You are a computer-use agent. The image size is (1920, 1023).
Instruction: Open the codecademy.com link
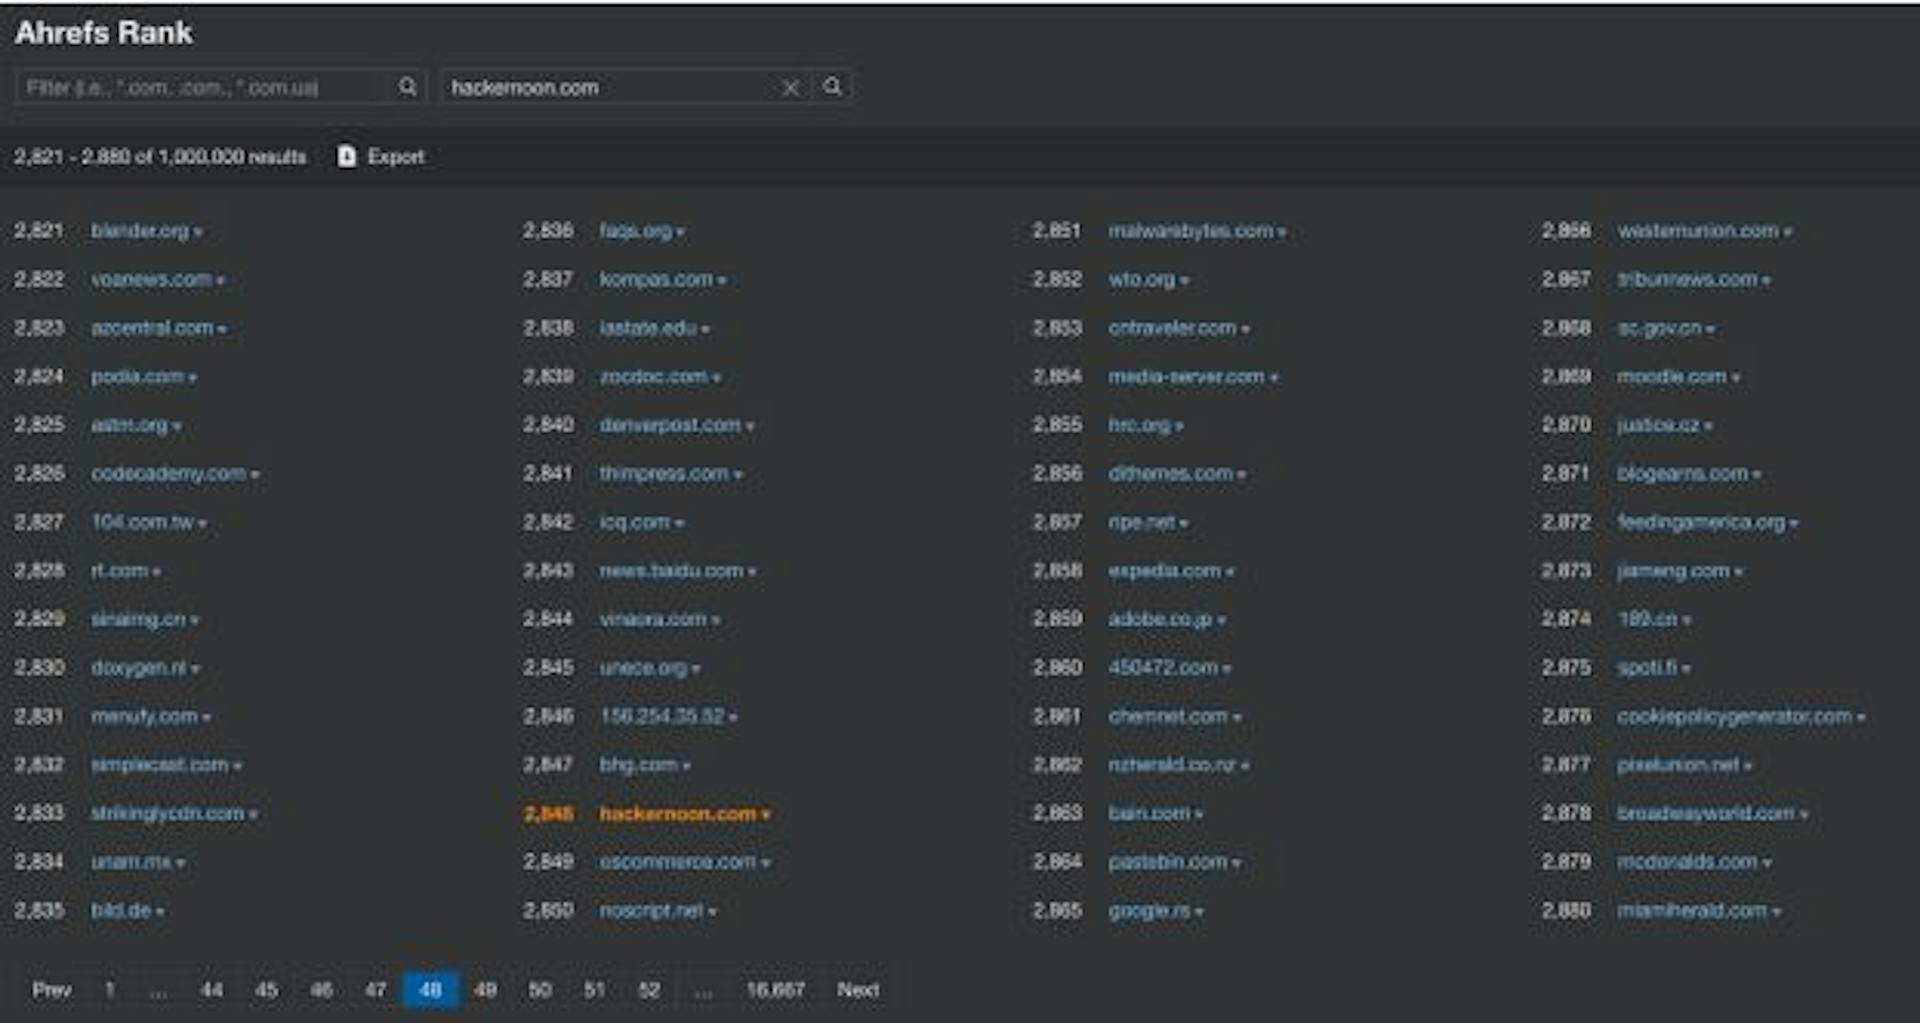(168, 474)
